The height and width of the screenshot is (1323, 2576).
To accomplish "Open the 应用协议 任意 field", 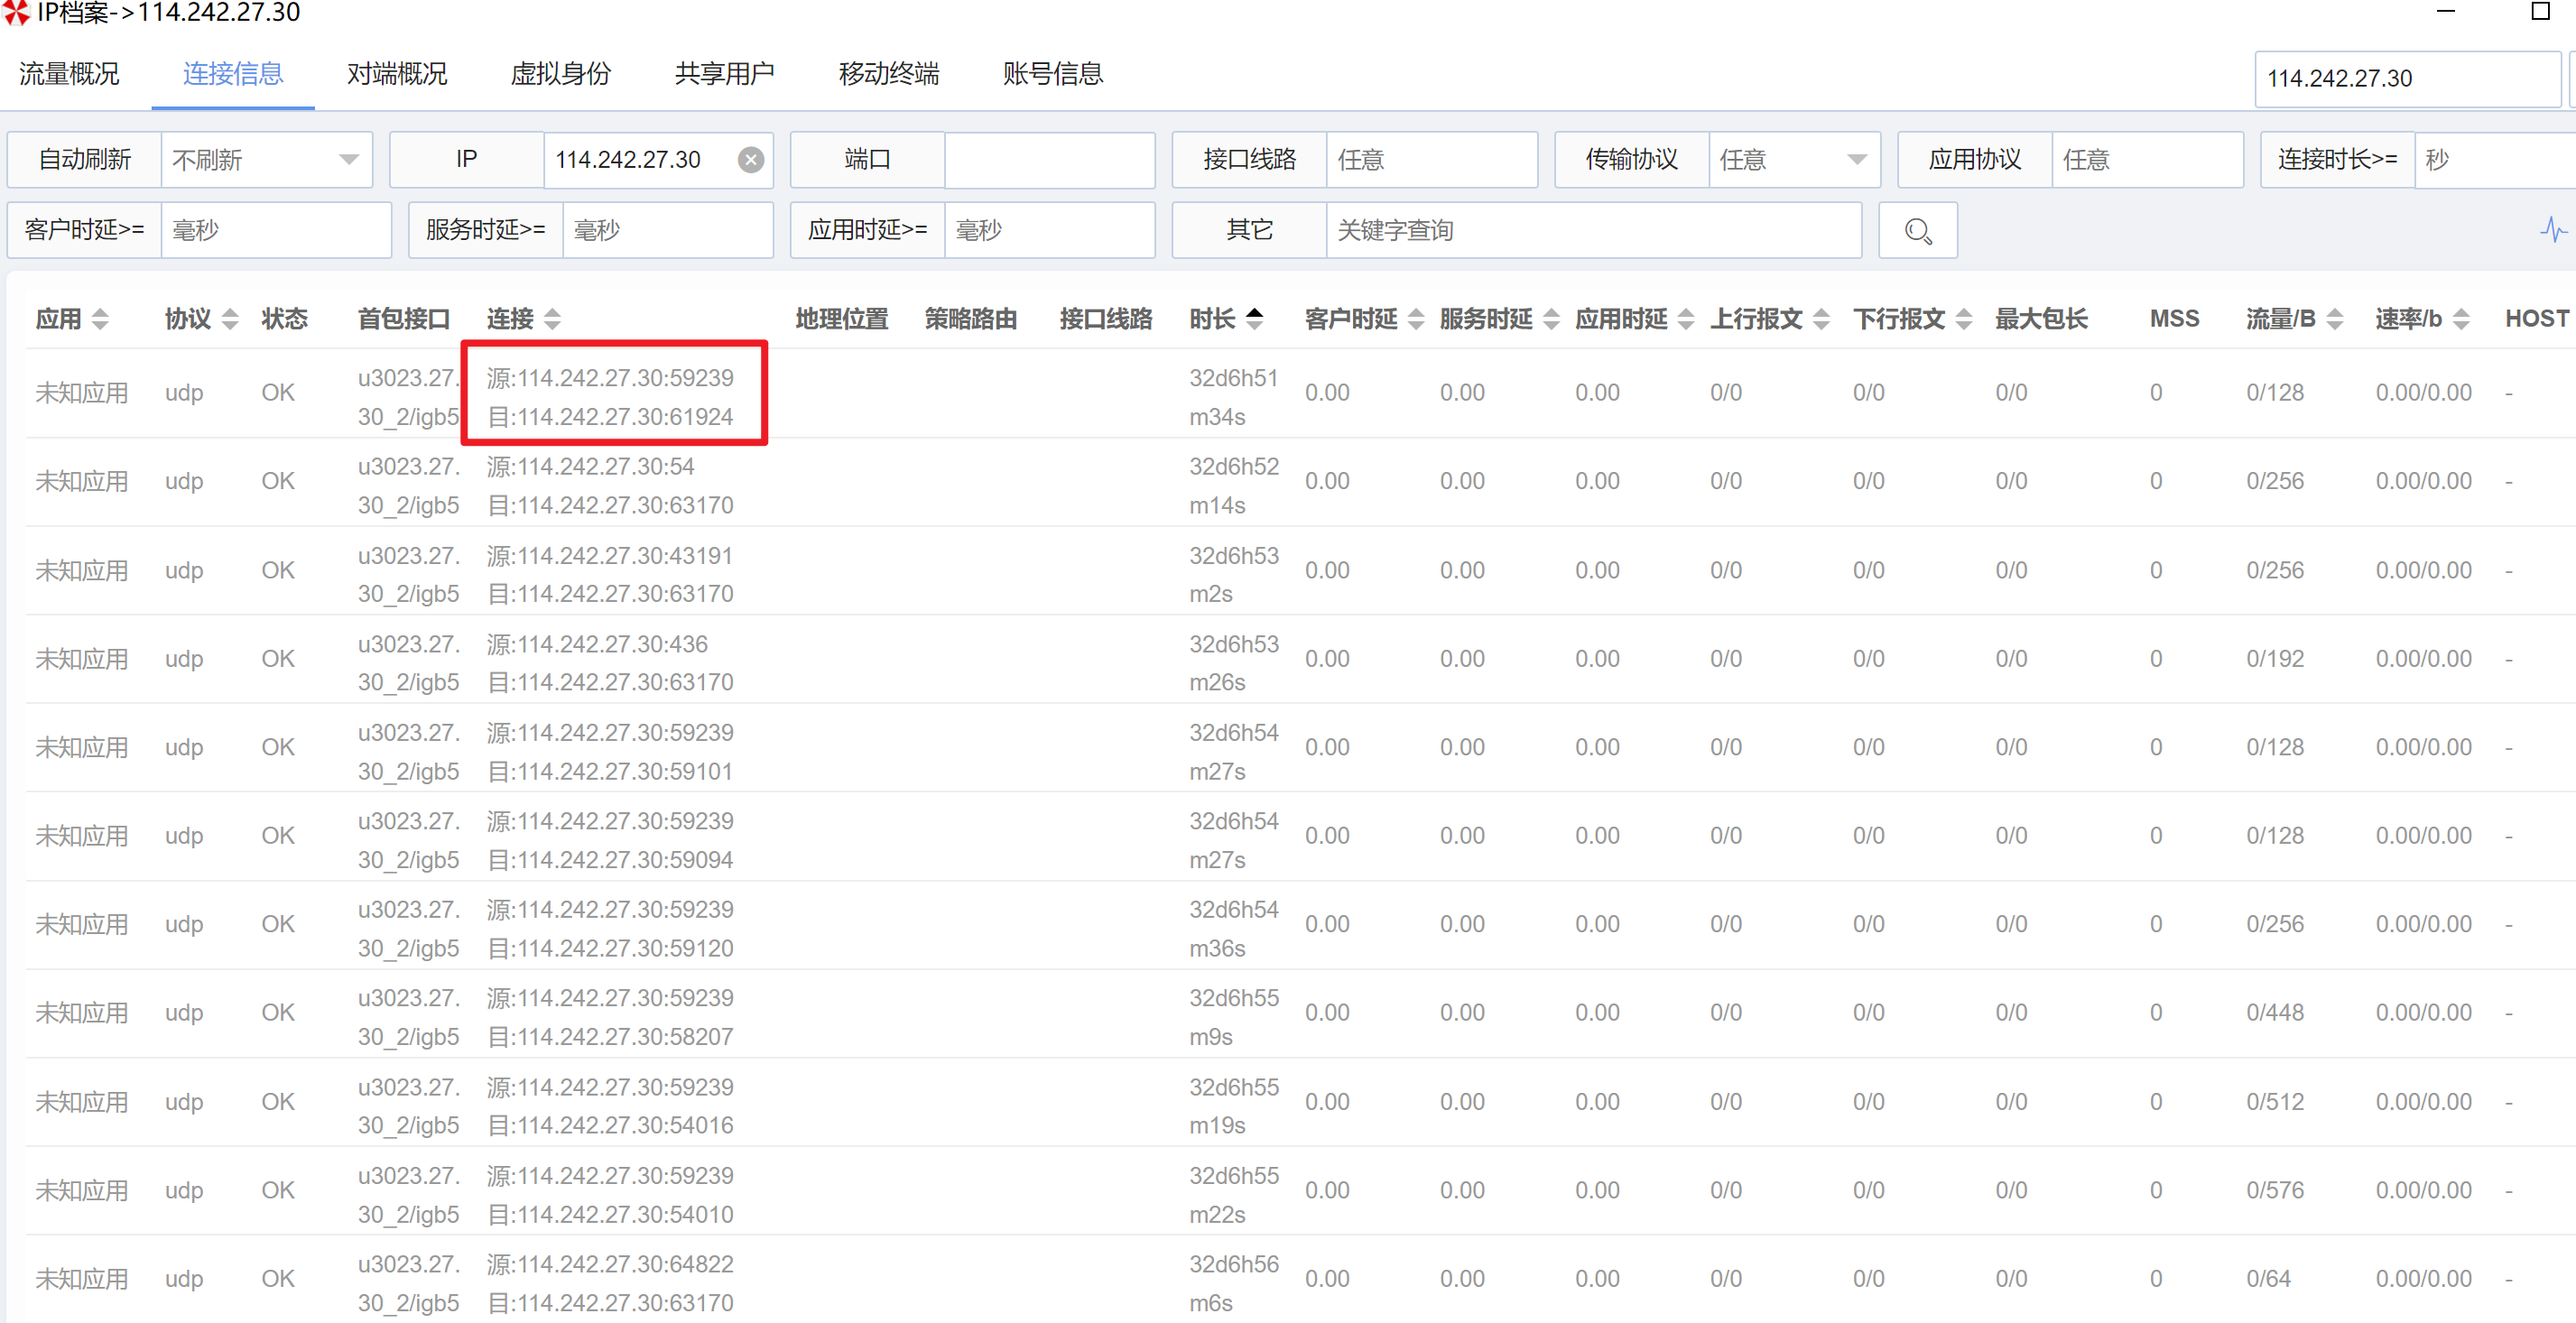I will click(2146, 160).
